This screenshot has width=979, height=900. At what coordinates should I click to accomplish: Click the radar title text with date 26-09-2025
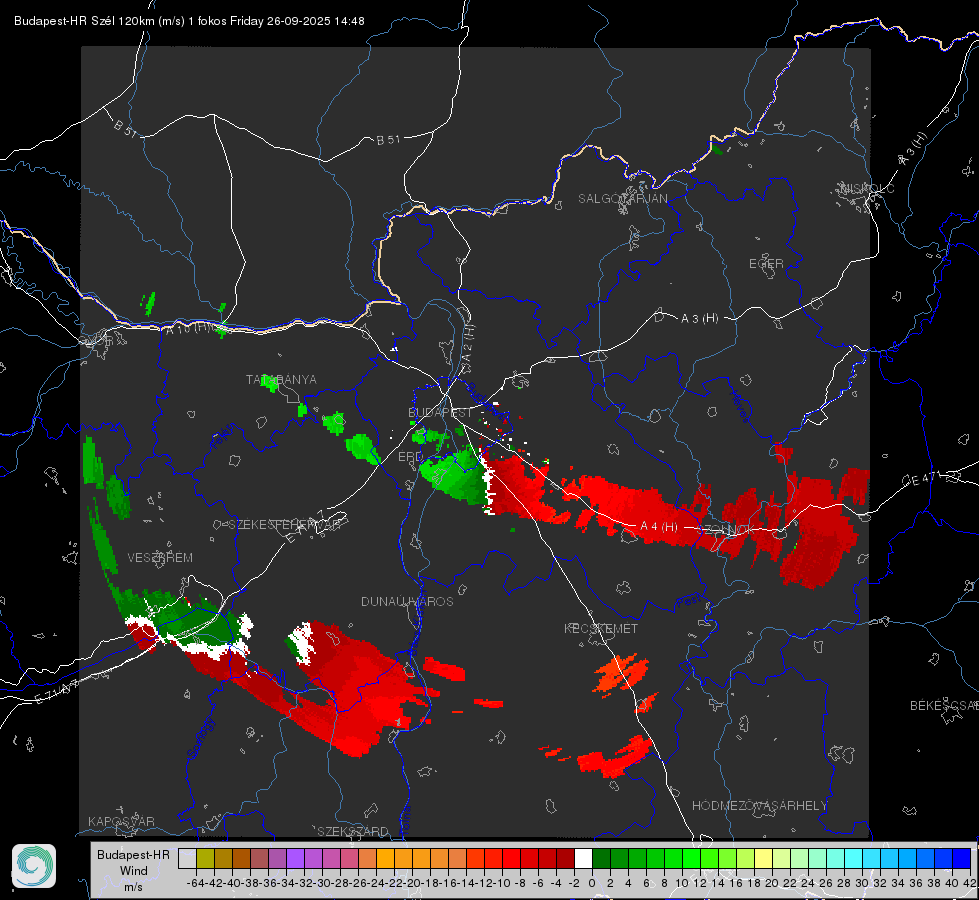[x=189, y=21]
